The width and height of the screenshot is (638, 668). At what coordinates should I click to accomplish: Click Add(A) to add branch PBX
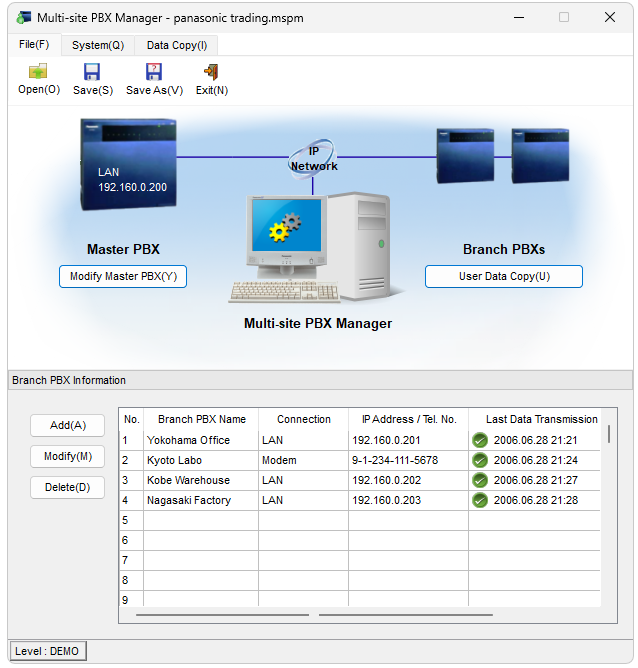(x=67, y=425)
